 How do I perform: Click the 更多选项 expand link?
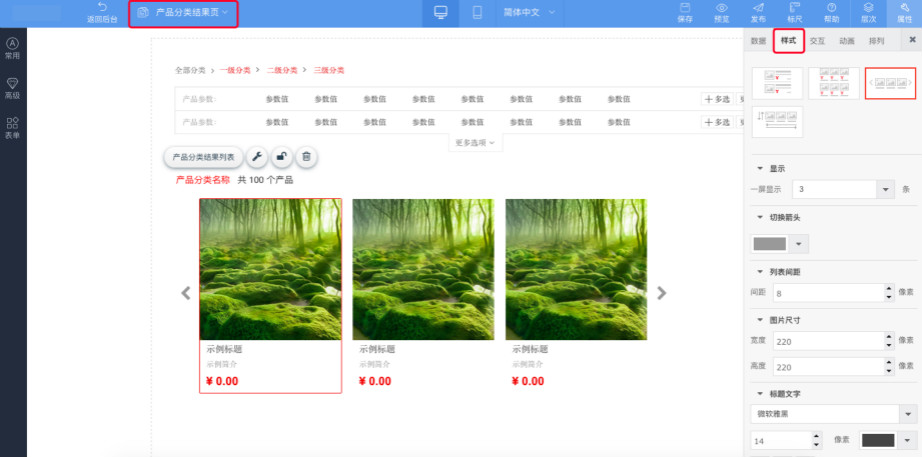click(475, 143)
